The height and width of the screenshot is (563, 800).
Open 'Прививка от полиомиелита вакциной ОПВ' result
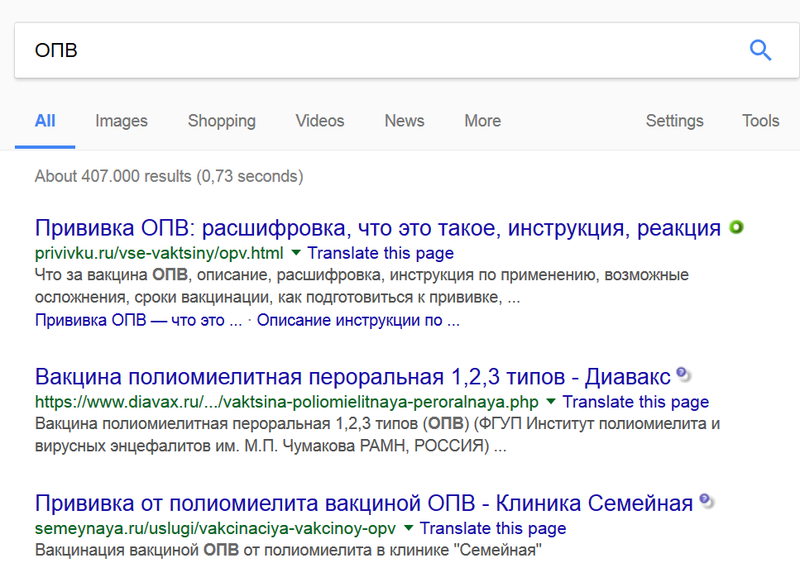(x=363, y=502)
